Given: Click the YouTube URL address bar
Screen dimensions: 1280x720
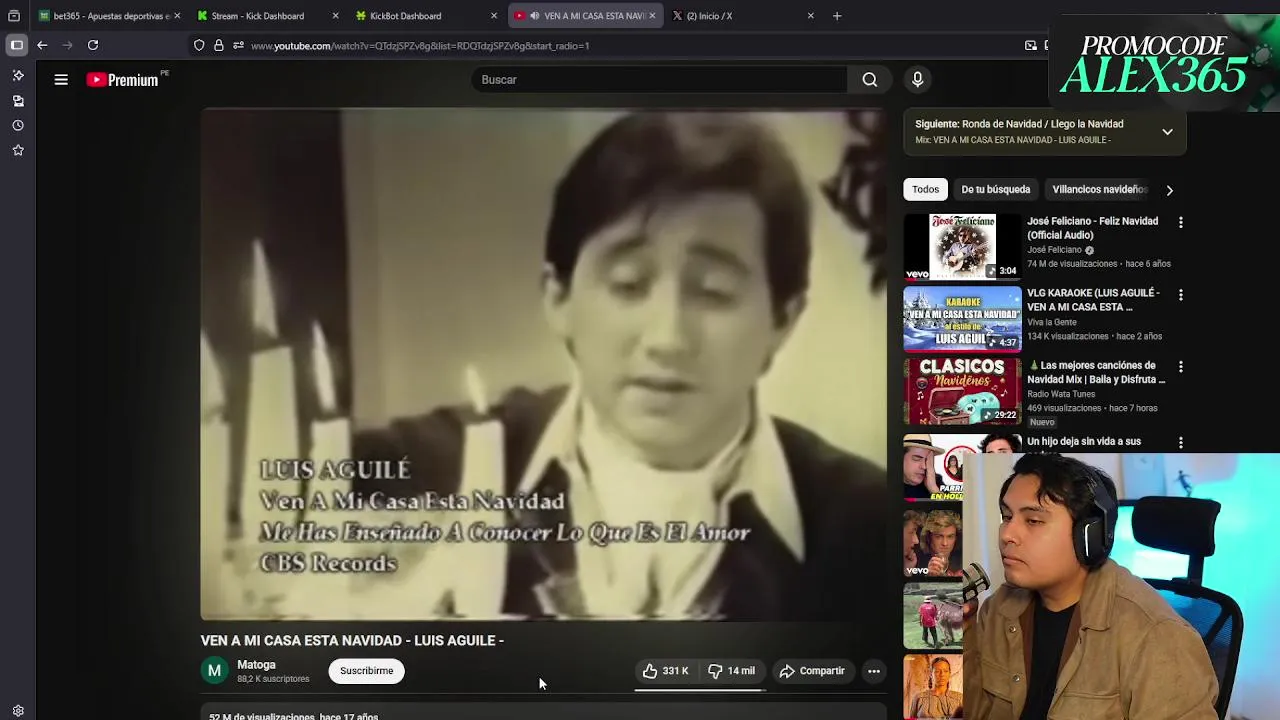Looking at the screenshot, I should click(420, 46).
